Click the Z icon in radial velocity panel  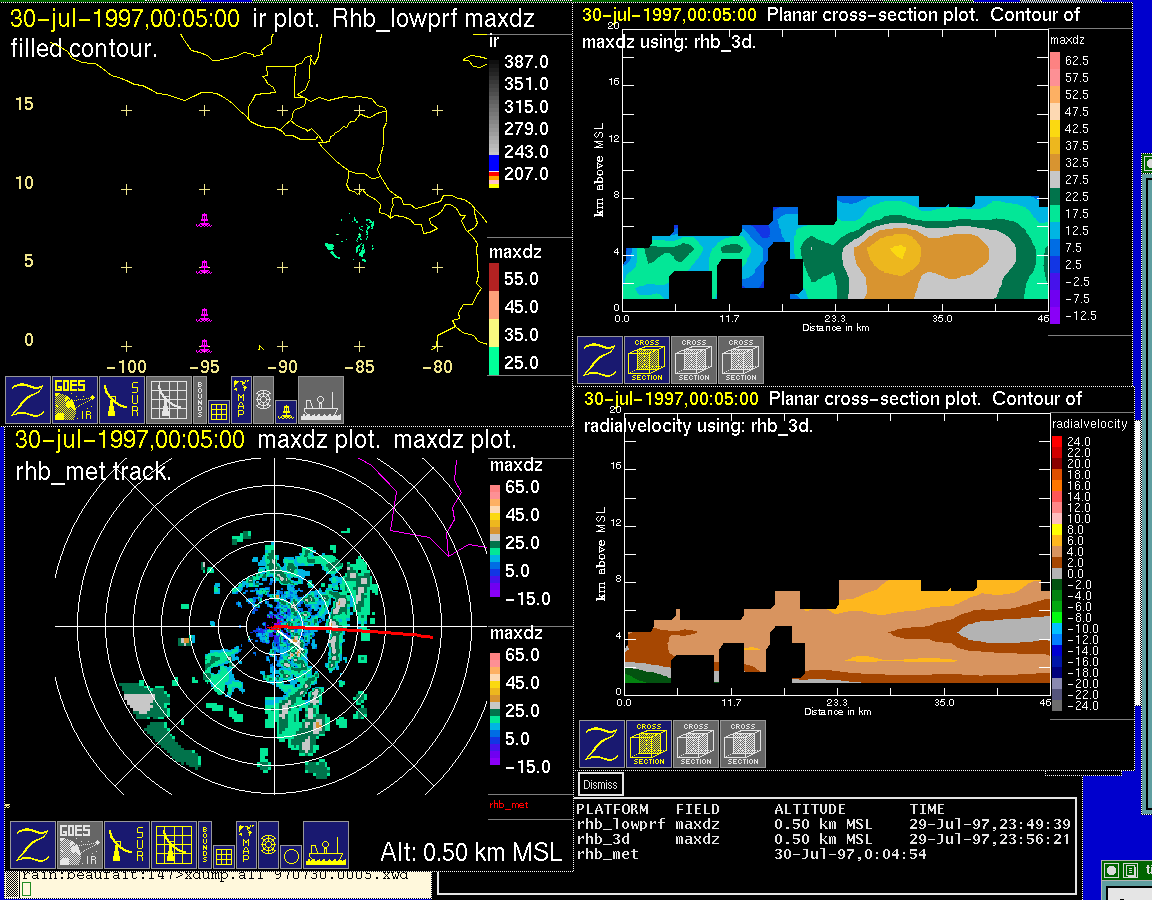[x=602, y=744]
